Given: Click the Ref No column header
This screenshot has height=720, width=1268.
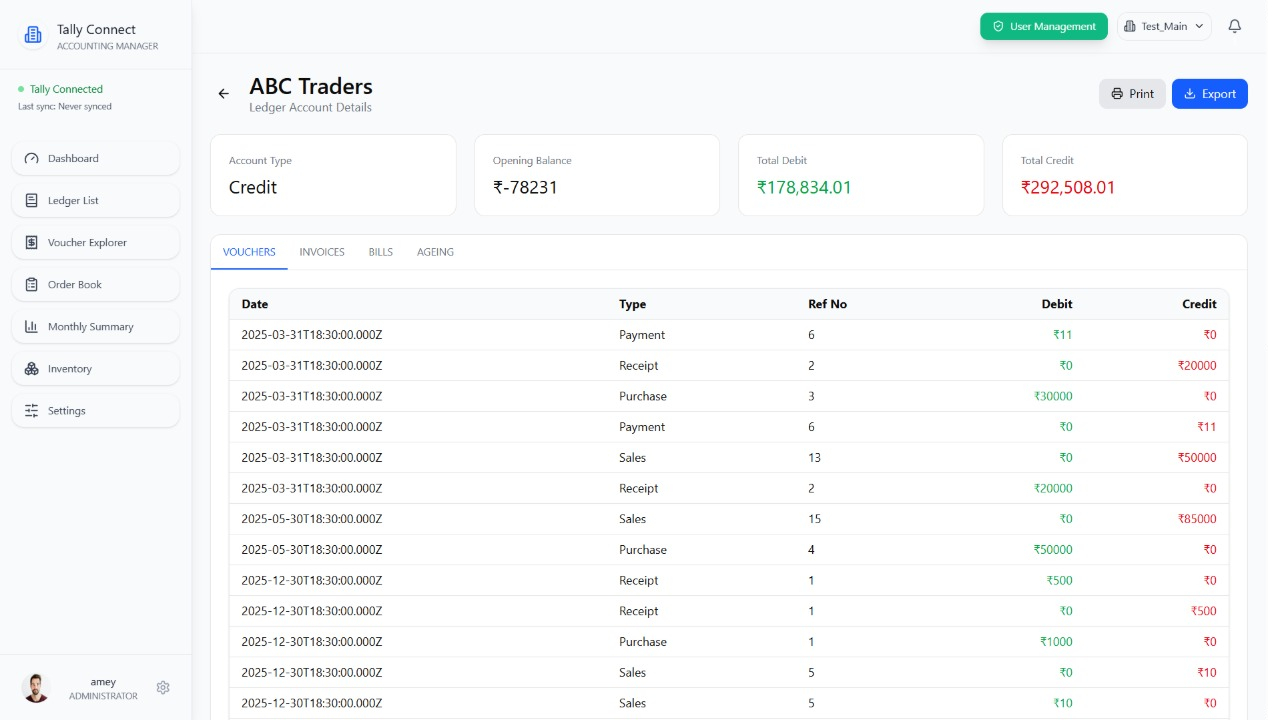Looking at the screenshot, I should (x=827, y=304).
